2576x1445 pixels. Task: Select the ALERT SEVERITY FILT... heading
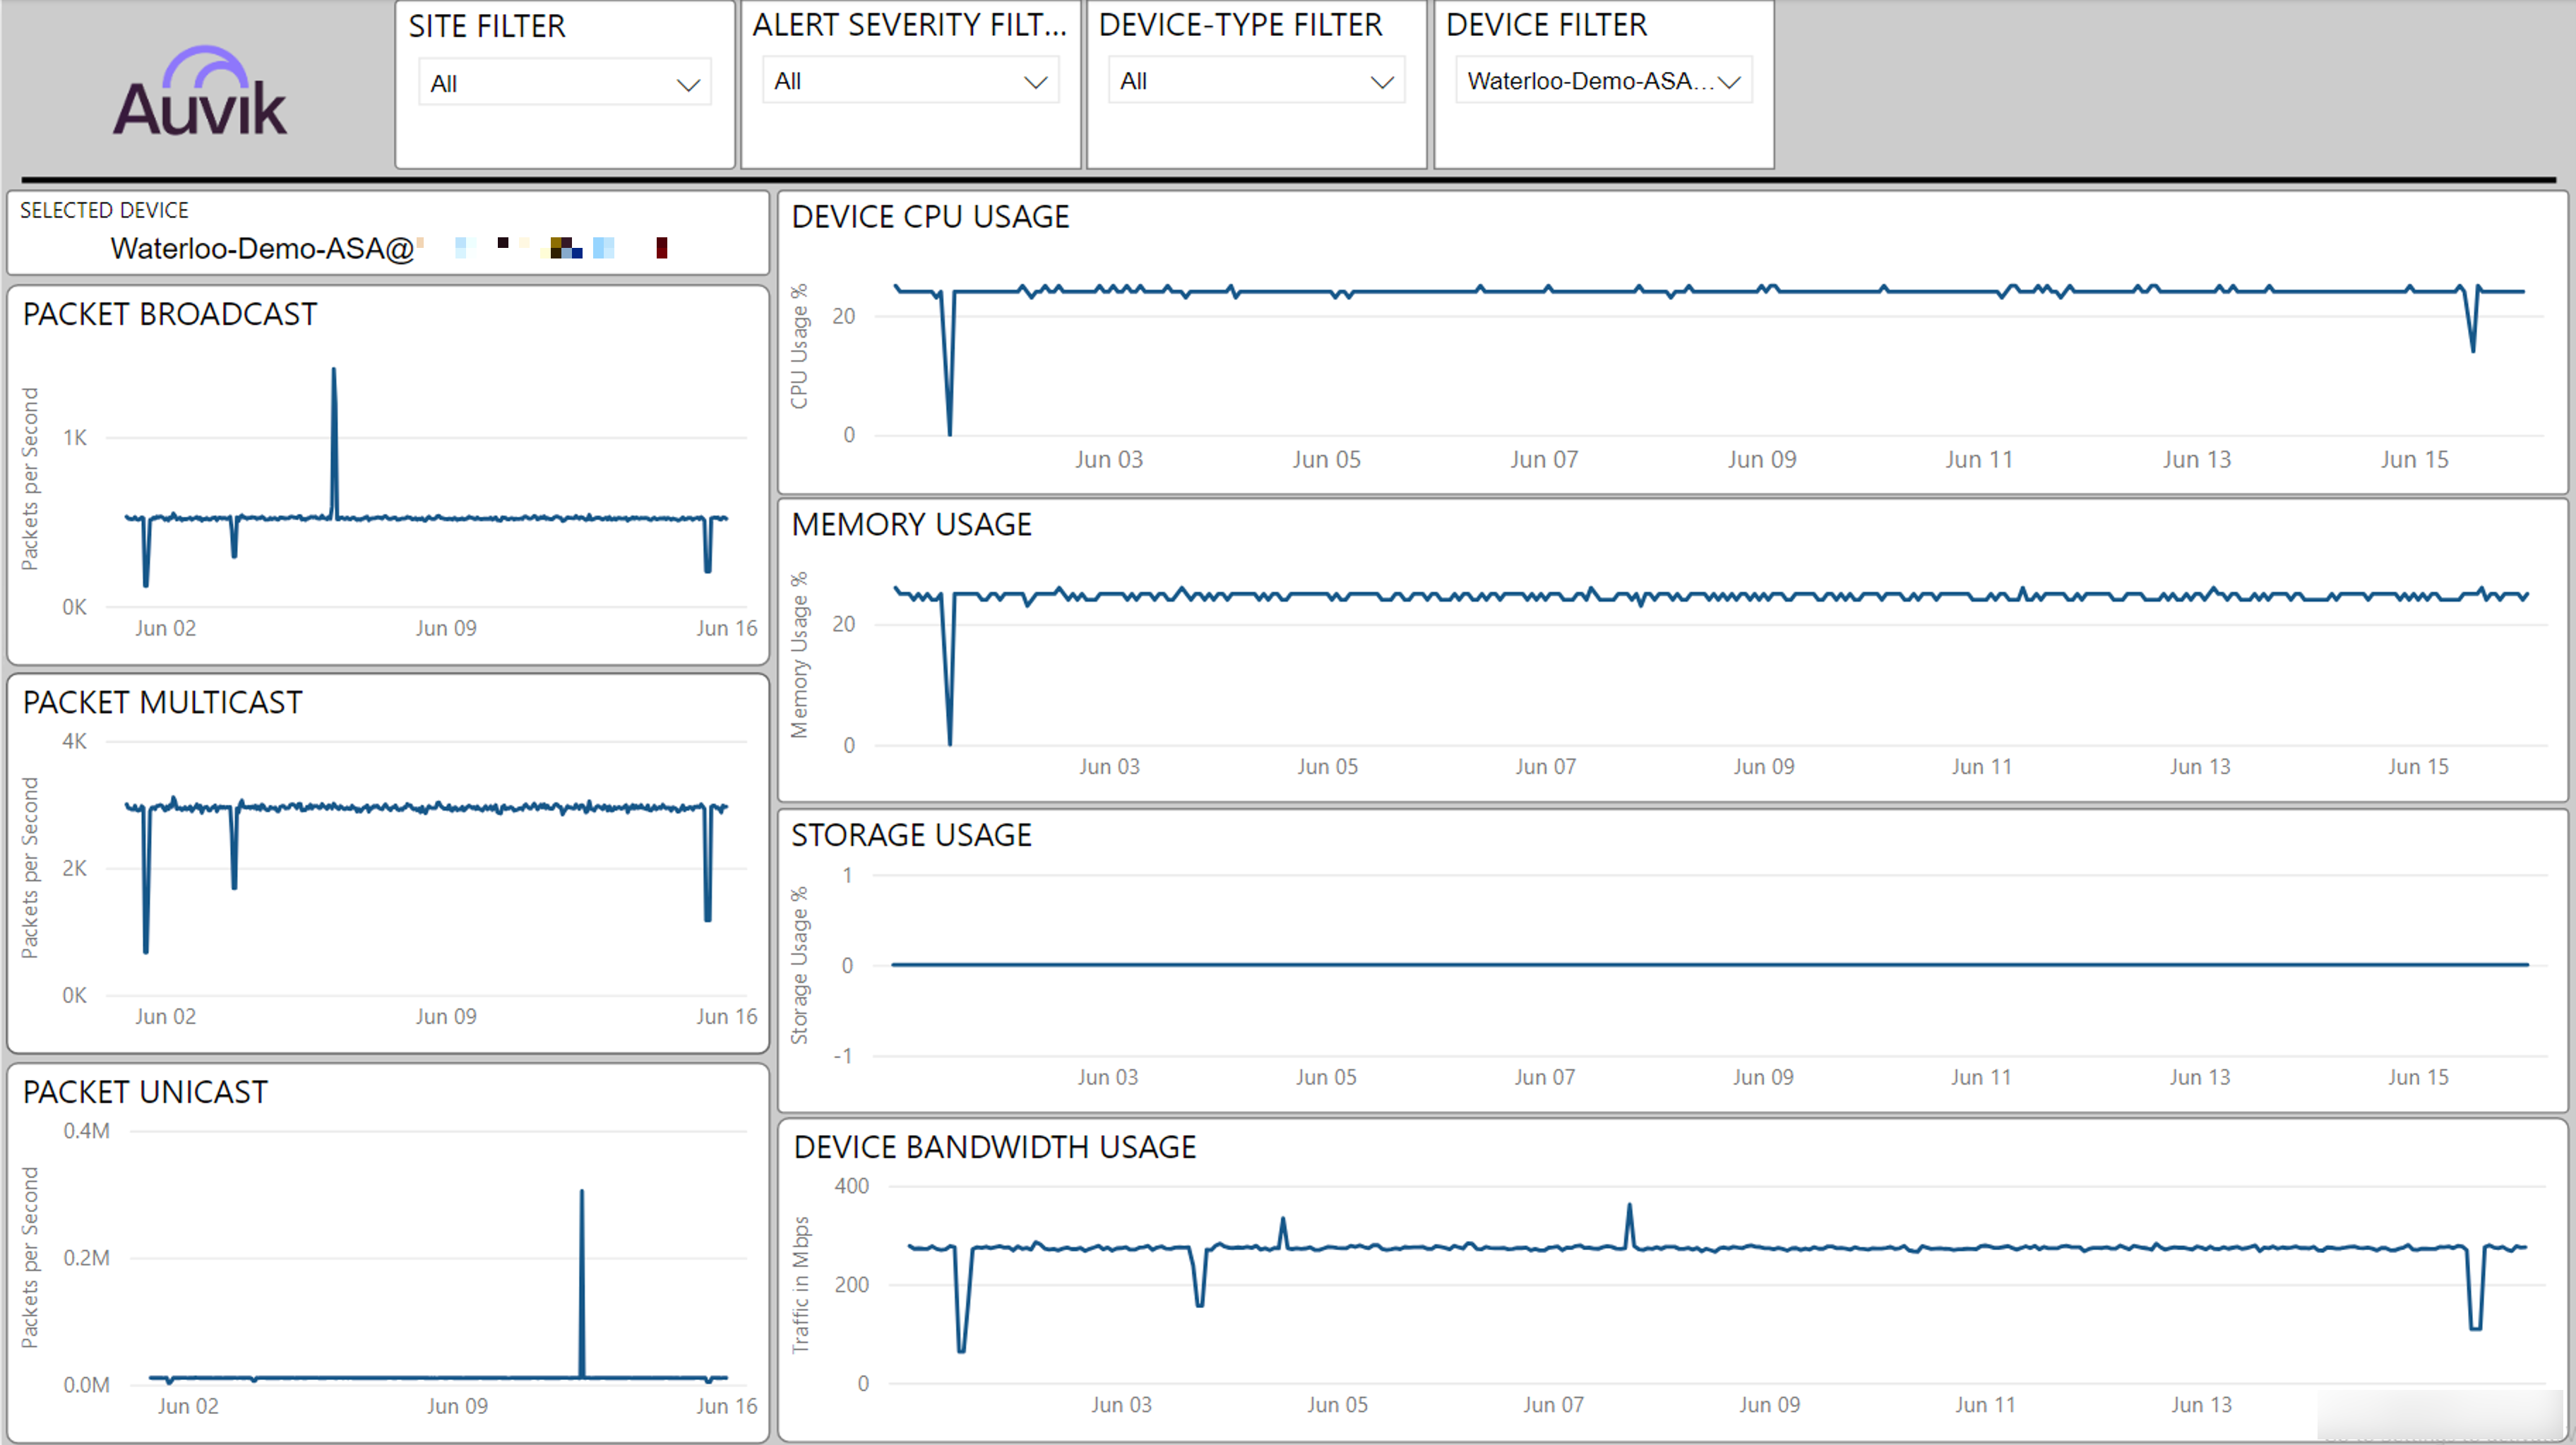point(910,25)
